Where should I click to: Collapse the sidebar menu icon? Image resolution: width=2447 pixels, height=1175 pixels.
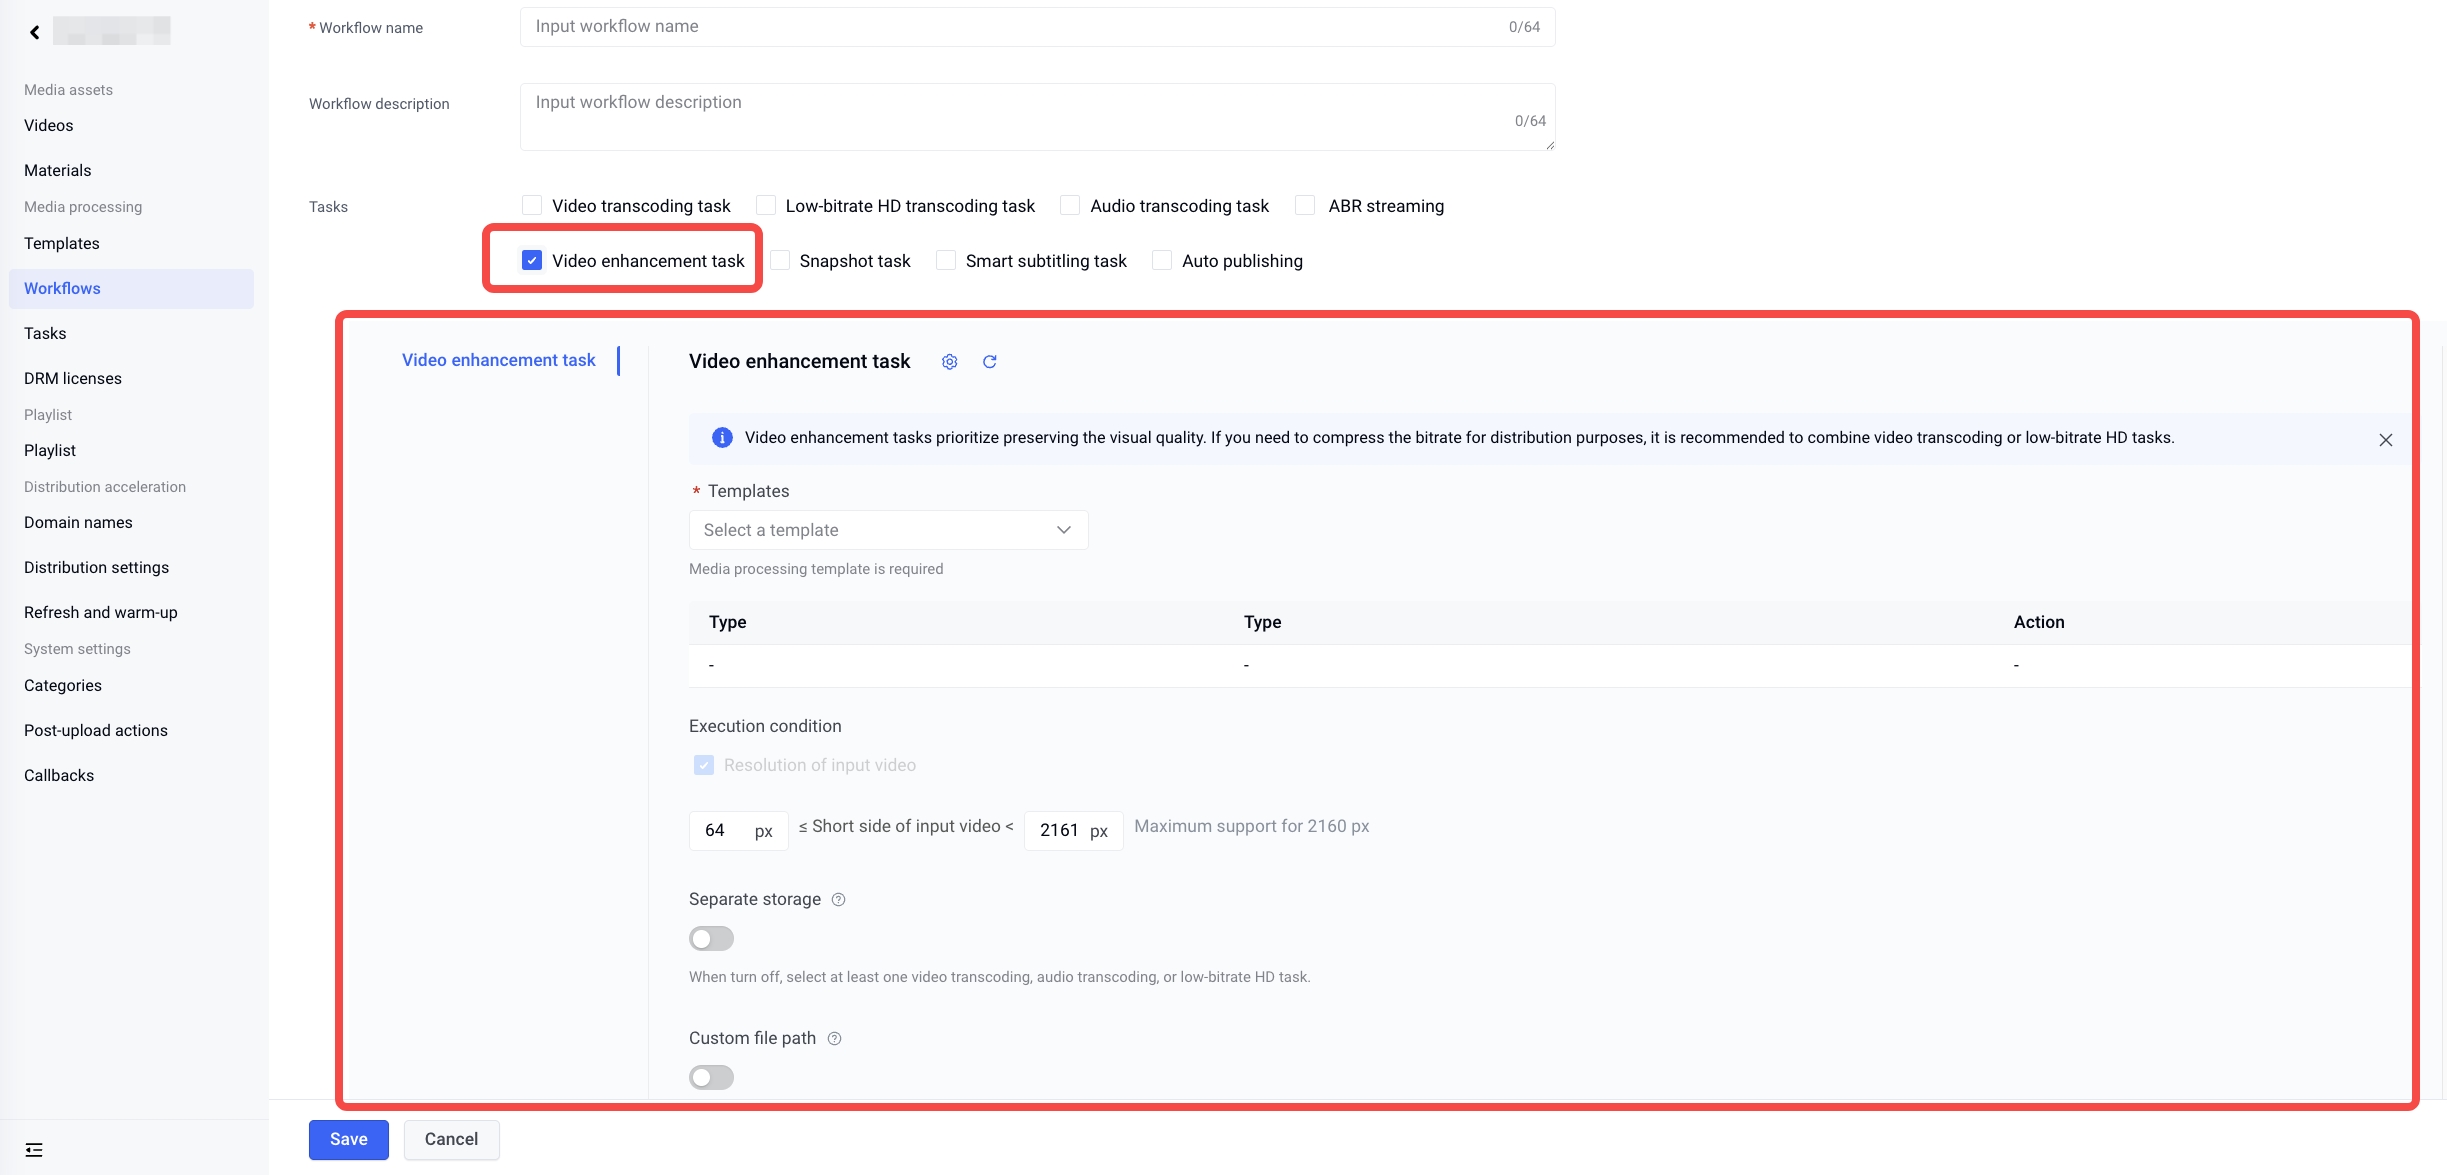34,1150
